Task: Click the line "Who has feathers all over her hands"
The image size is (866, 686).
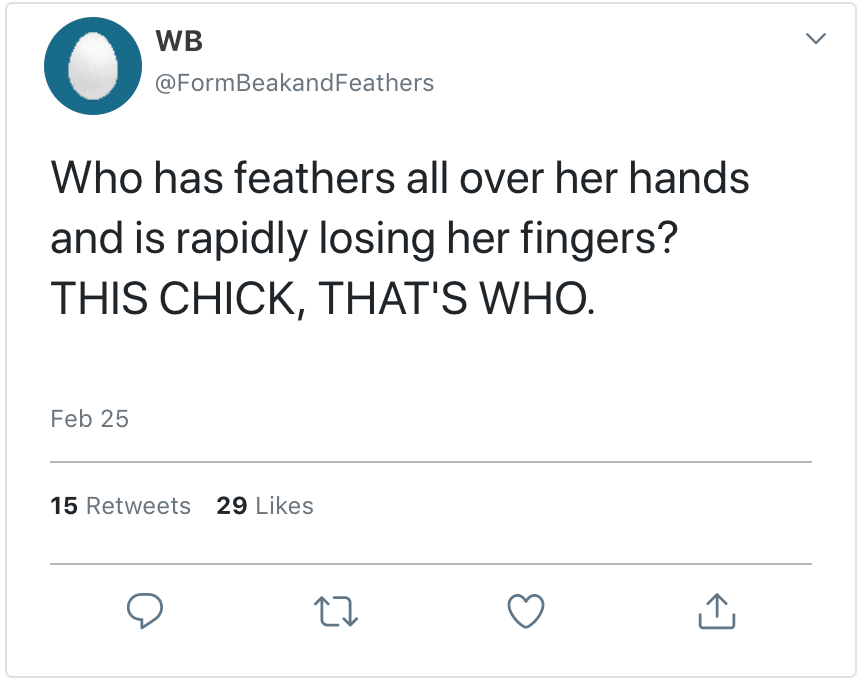Action: tap(400, 181)
